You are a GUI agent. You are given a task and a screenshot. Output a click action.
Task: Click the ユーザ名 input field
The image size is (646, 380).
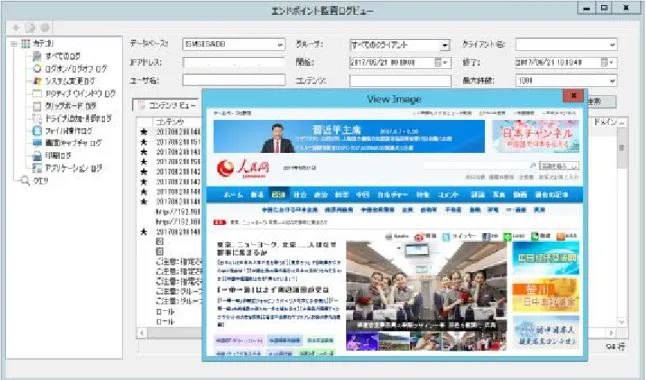(234, 80)
